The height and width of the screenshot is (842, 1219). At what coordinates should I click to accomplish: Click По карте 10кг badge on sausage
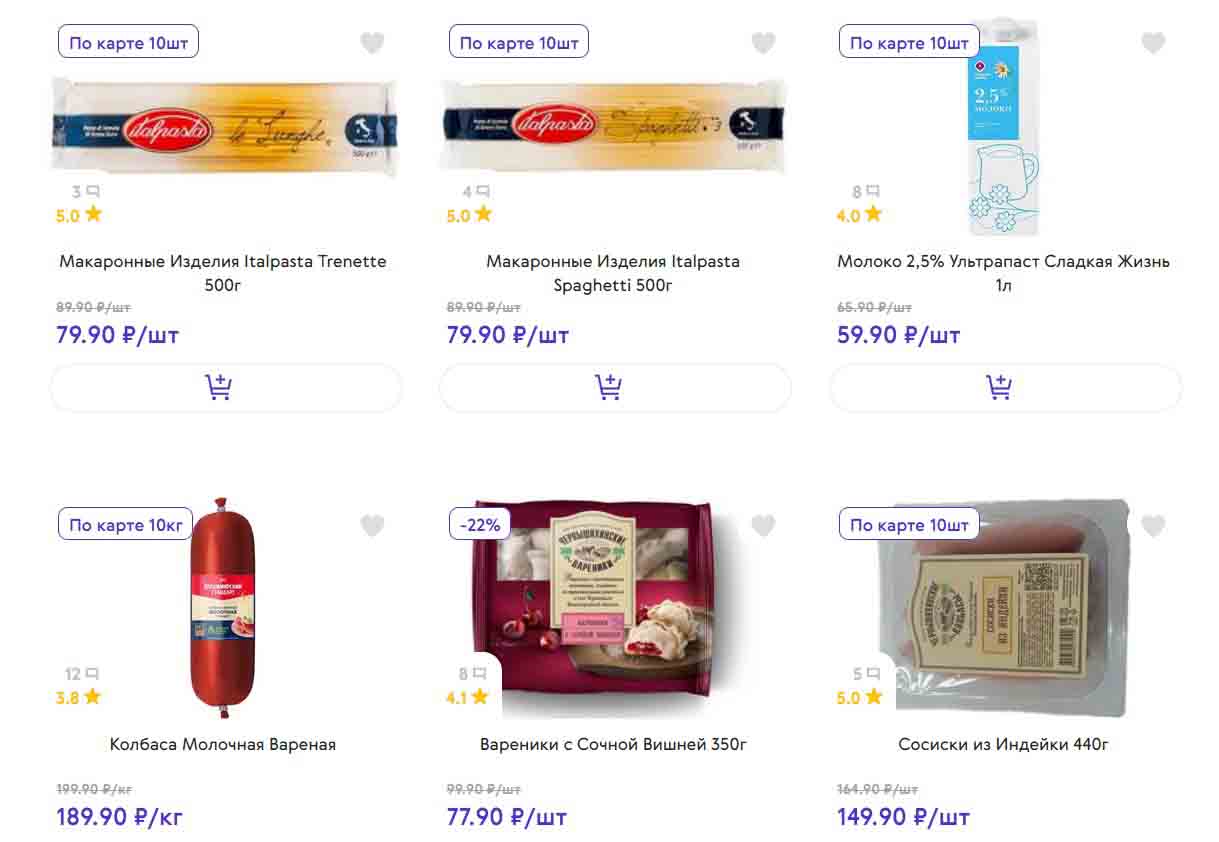tap(125, 525)
